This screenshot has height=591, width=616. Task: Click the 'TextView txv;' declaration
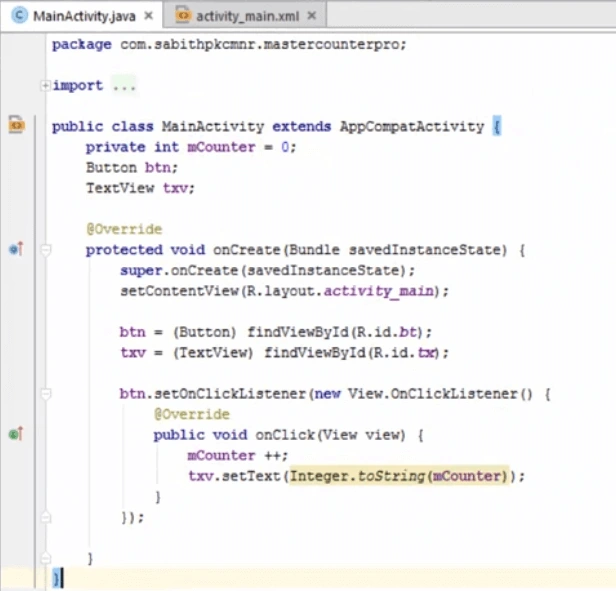coord(140,188)
